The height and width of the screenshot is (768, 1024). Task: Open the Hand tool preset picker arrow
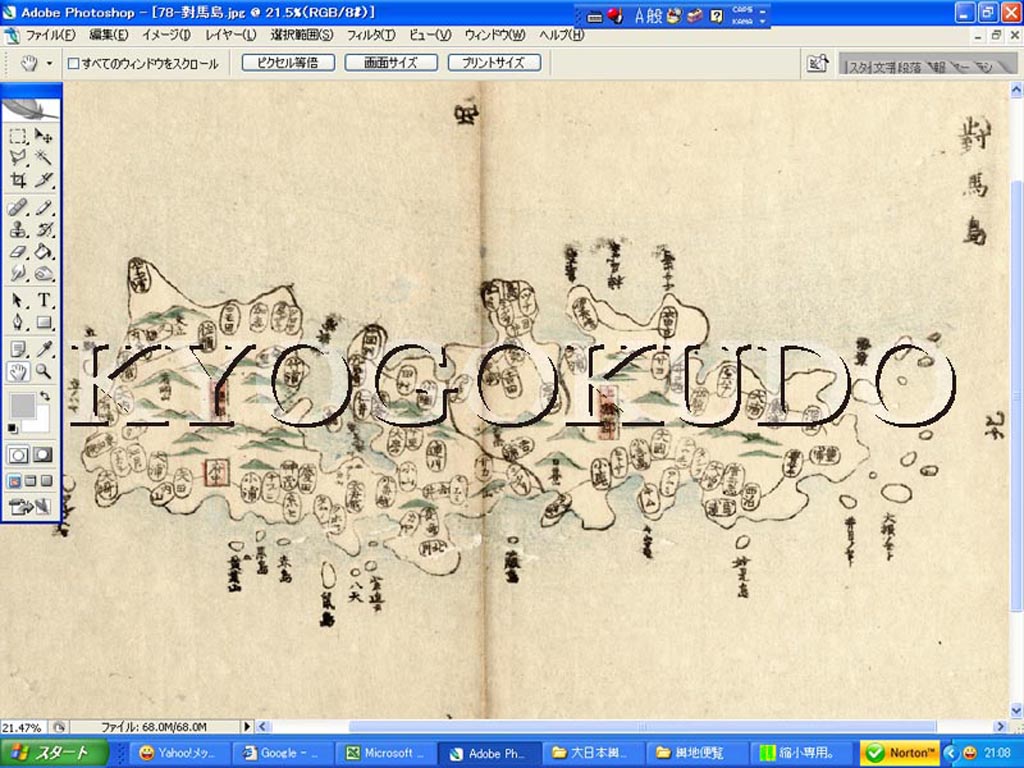click(x=49, y=64)
